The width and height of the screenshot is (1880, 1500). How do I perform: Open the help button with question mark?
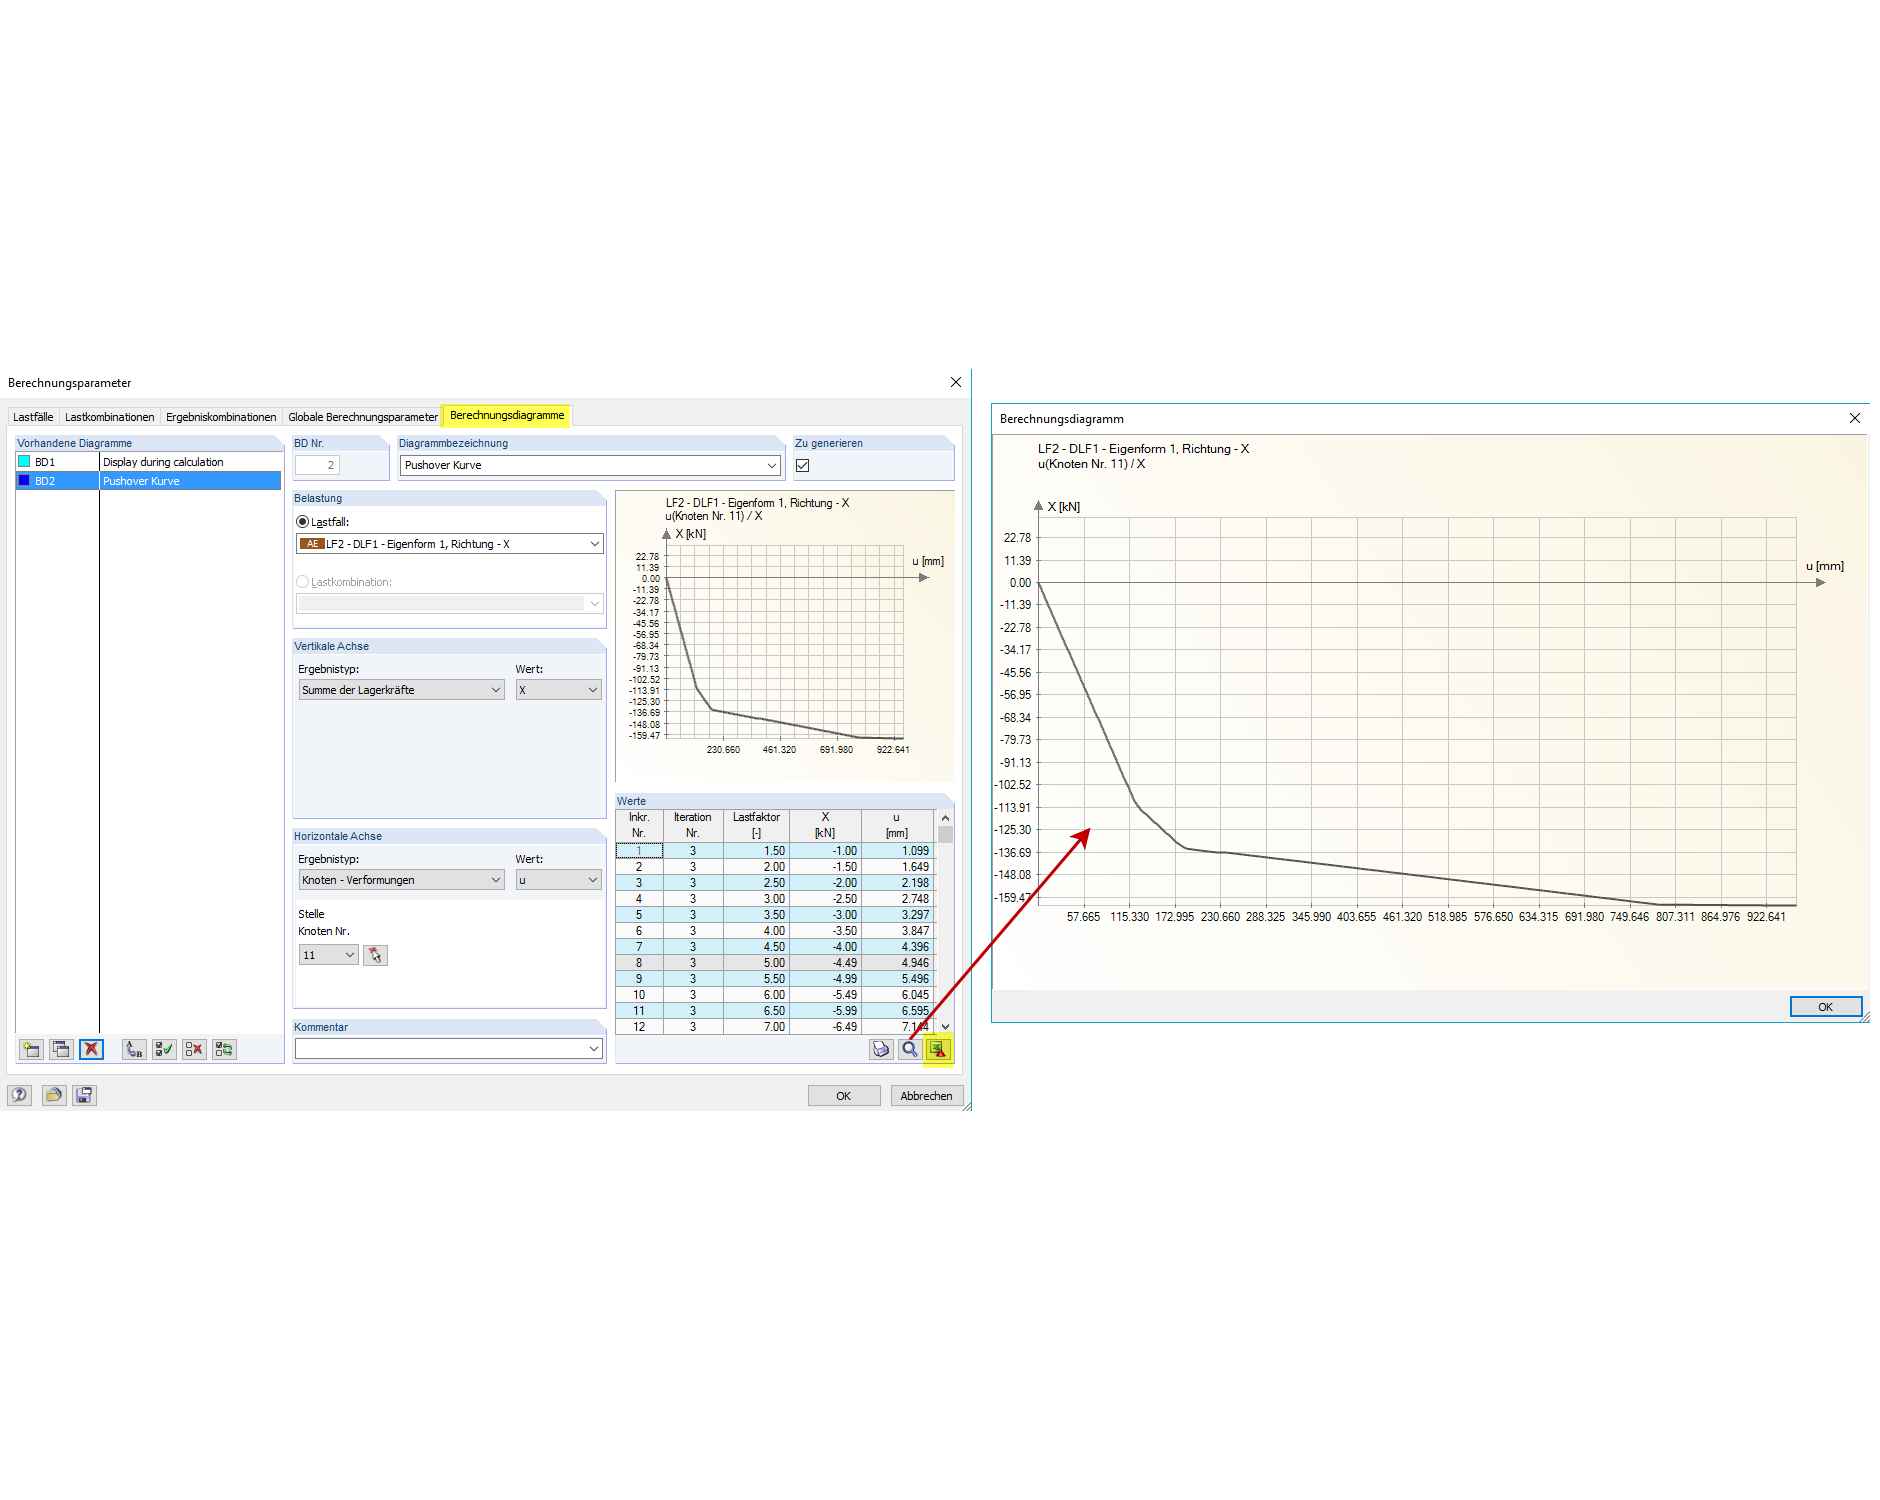19,1095
